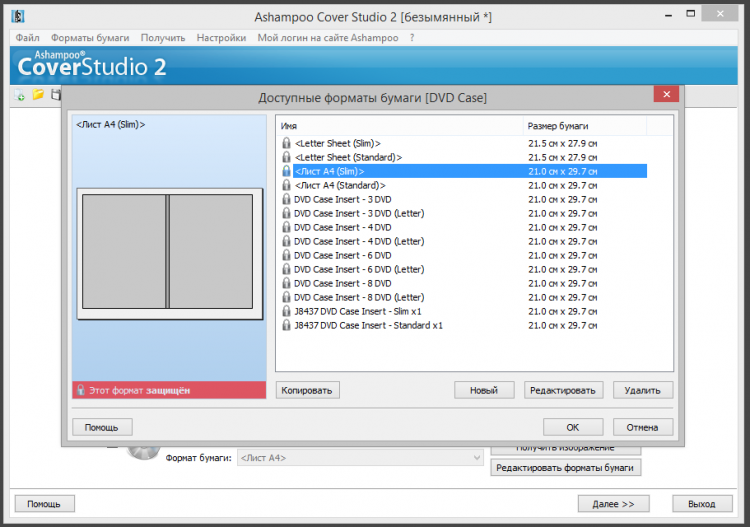Select DVD Case Insert - 3 DVD
This screenshot has height=527, width=750.
coord(342,199)
